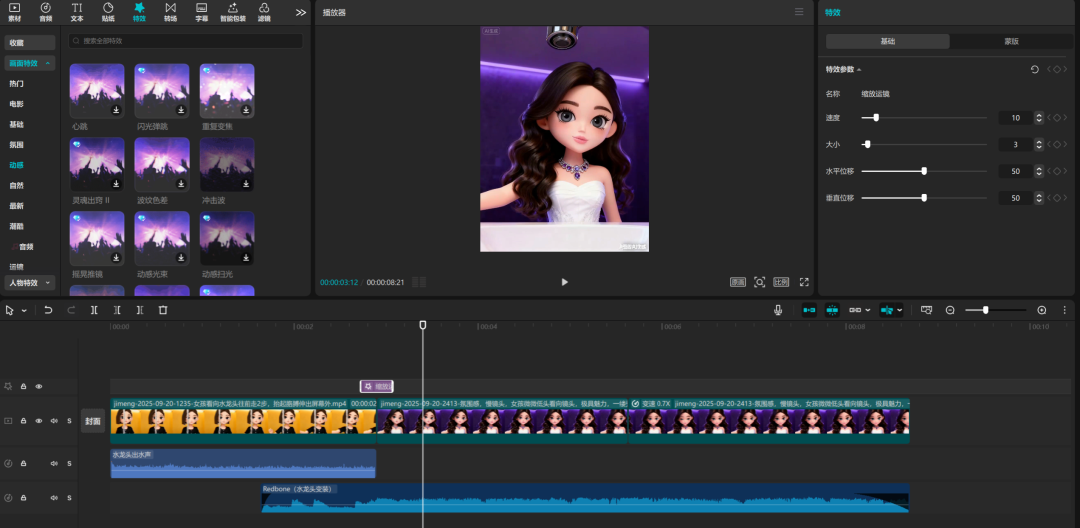Open the selection tool dropdown arrow
Viewport: 1080px width, 528px height.
point(22,310)
